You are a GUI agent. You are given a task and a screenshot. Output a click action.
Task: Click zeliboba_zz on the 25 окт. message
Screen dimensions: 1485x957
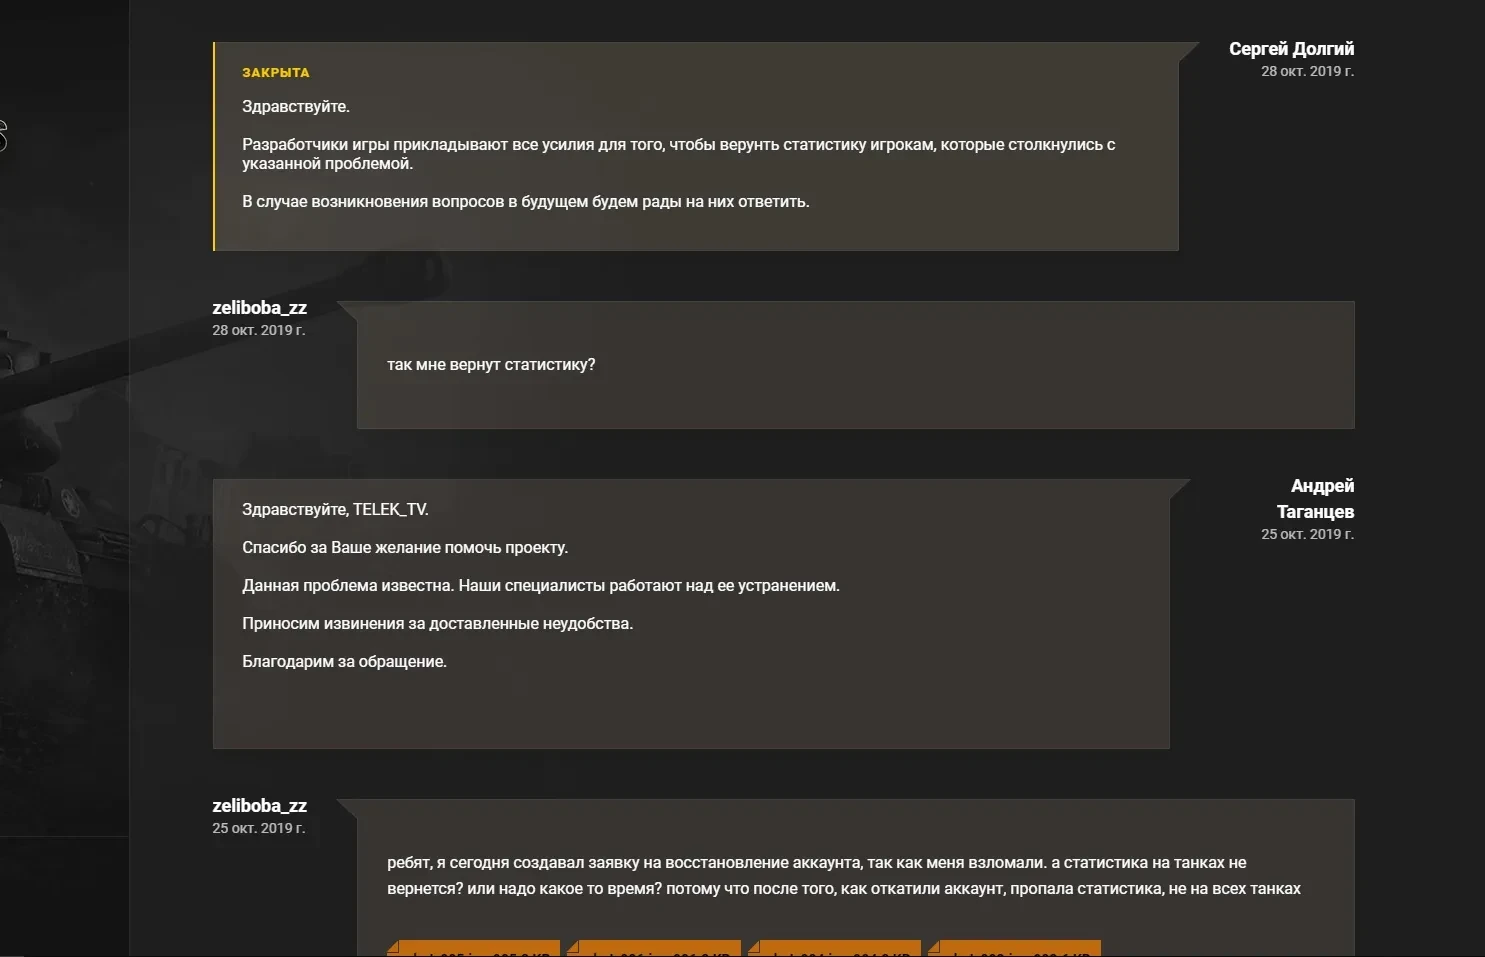coord(259,806)
